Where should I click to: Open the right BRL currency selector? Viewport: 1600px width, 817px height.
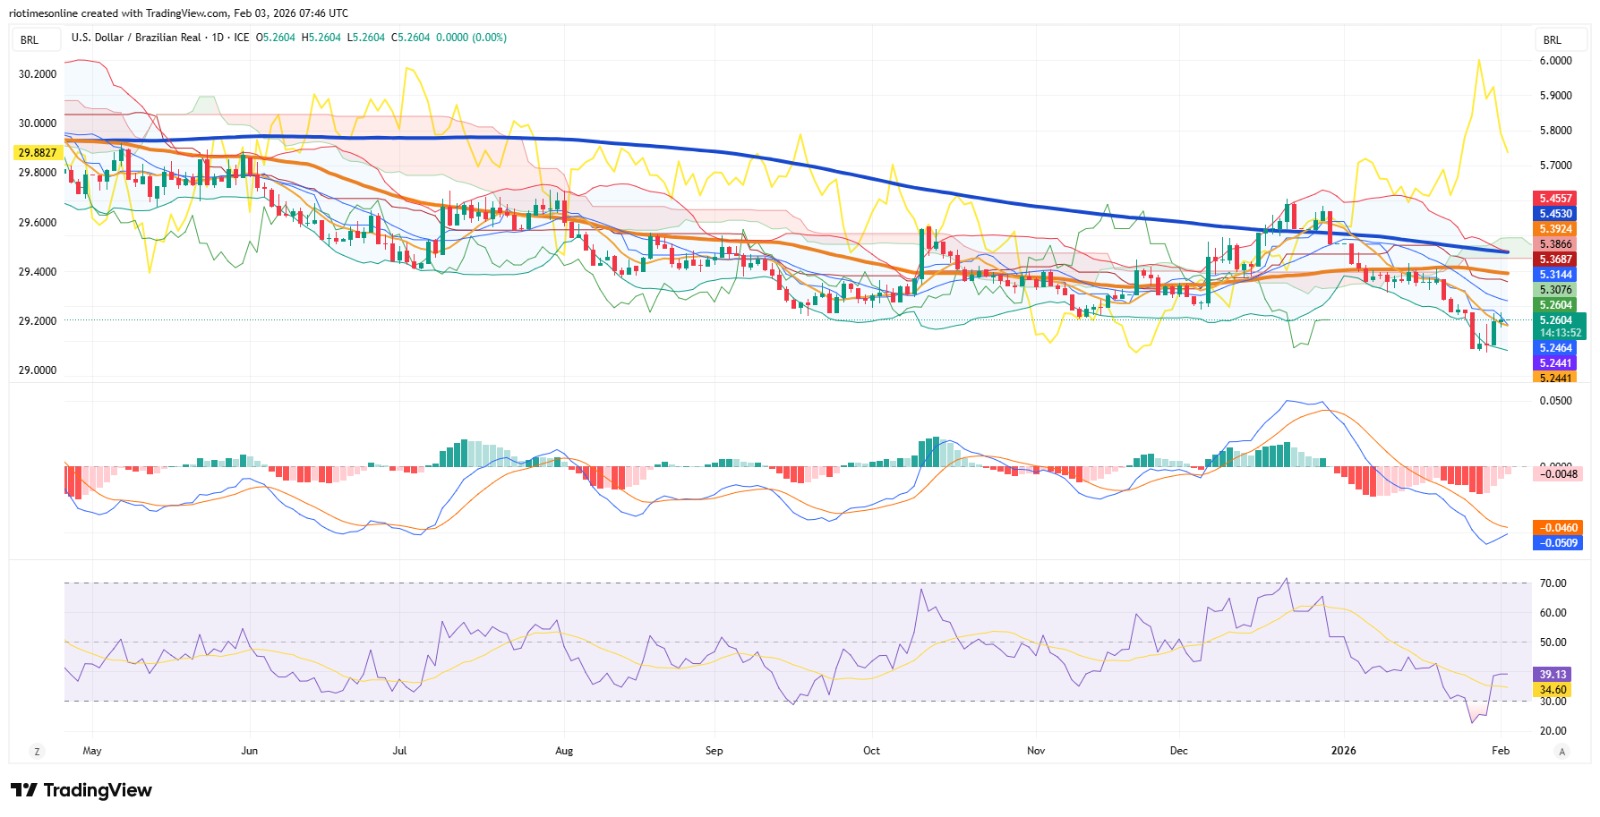click(1553, 40)
